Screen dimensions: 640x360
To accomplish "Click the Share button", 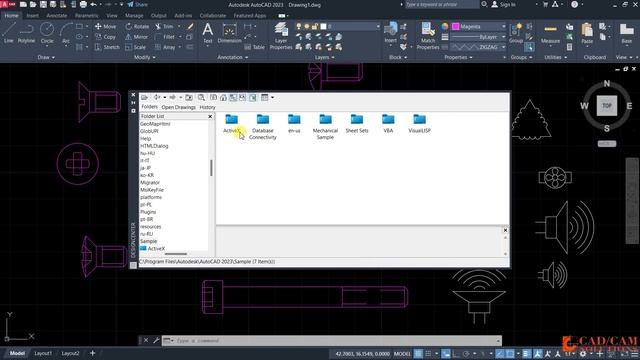I will click(138, 4).
